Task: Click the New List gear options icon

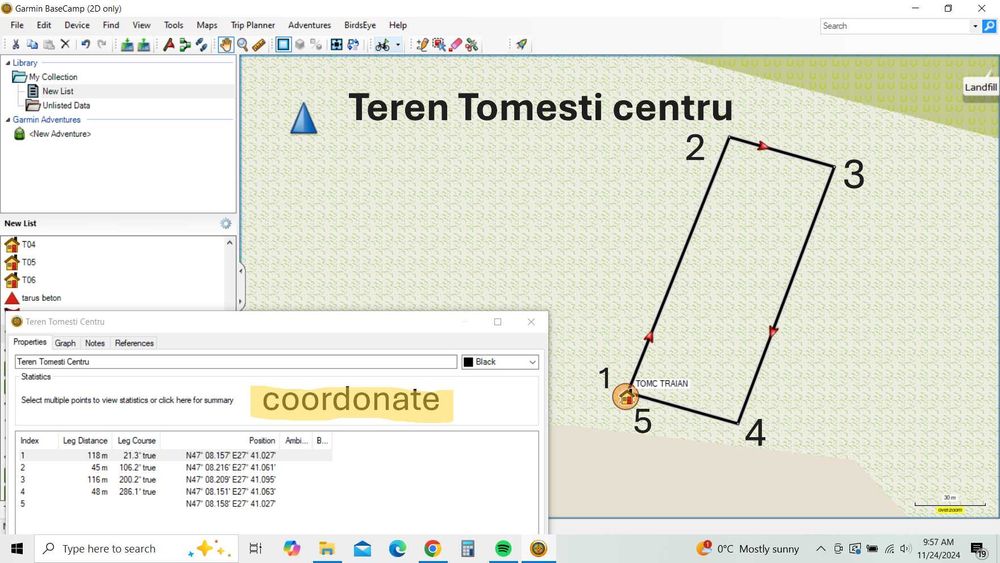Action: coord(226,224)
